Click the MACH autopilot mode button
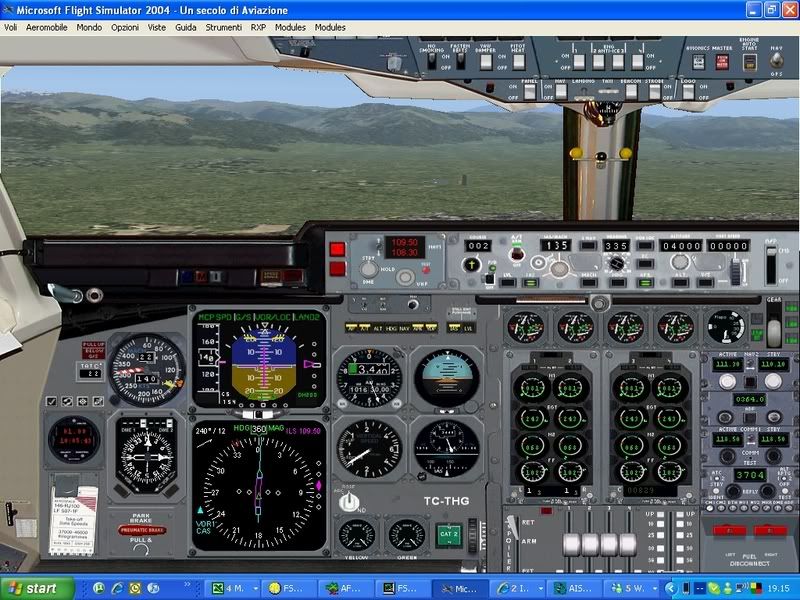 588,282
